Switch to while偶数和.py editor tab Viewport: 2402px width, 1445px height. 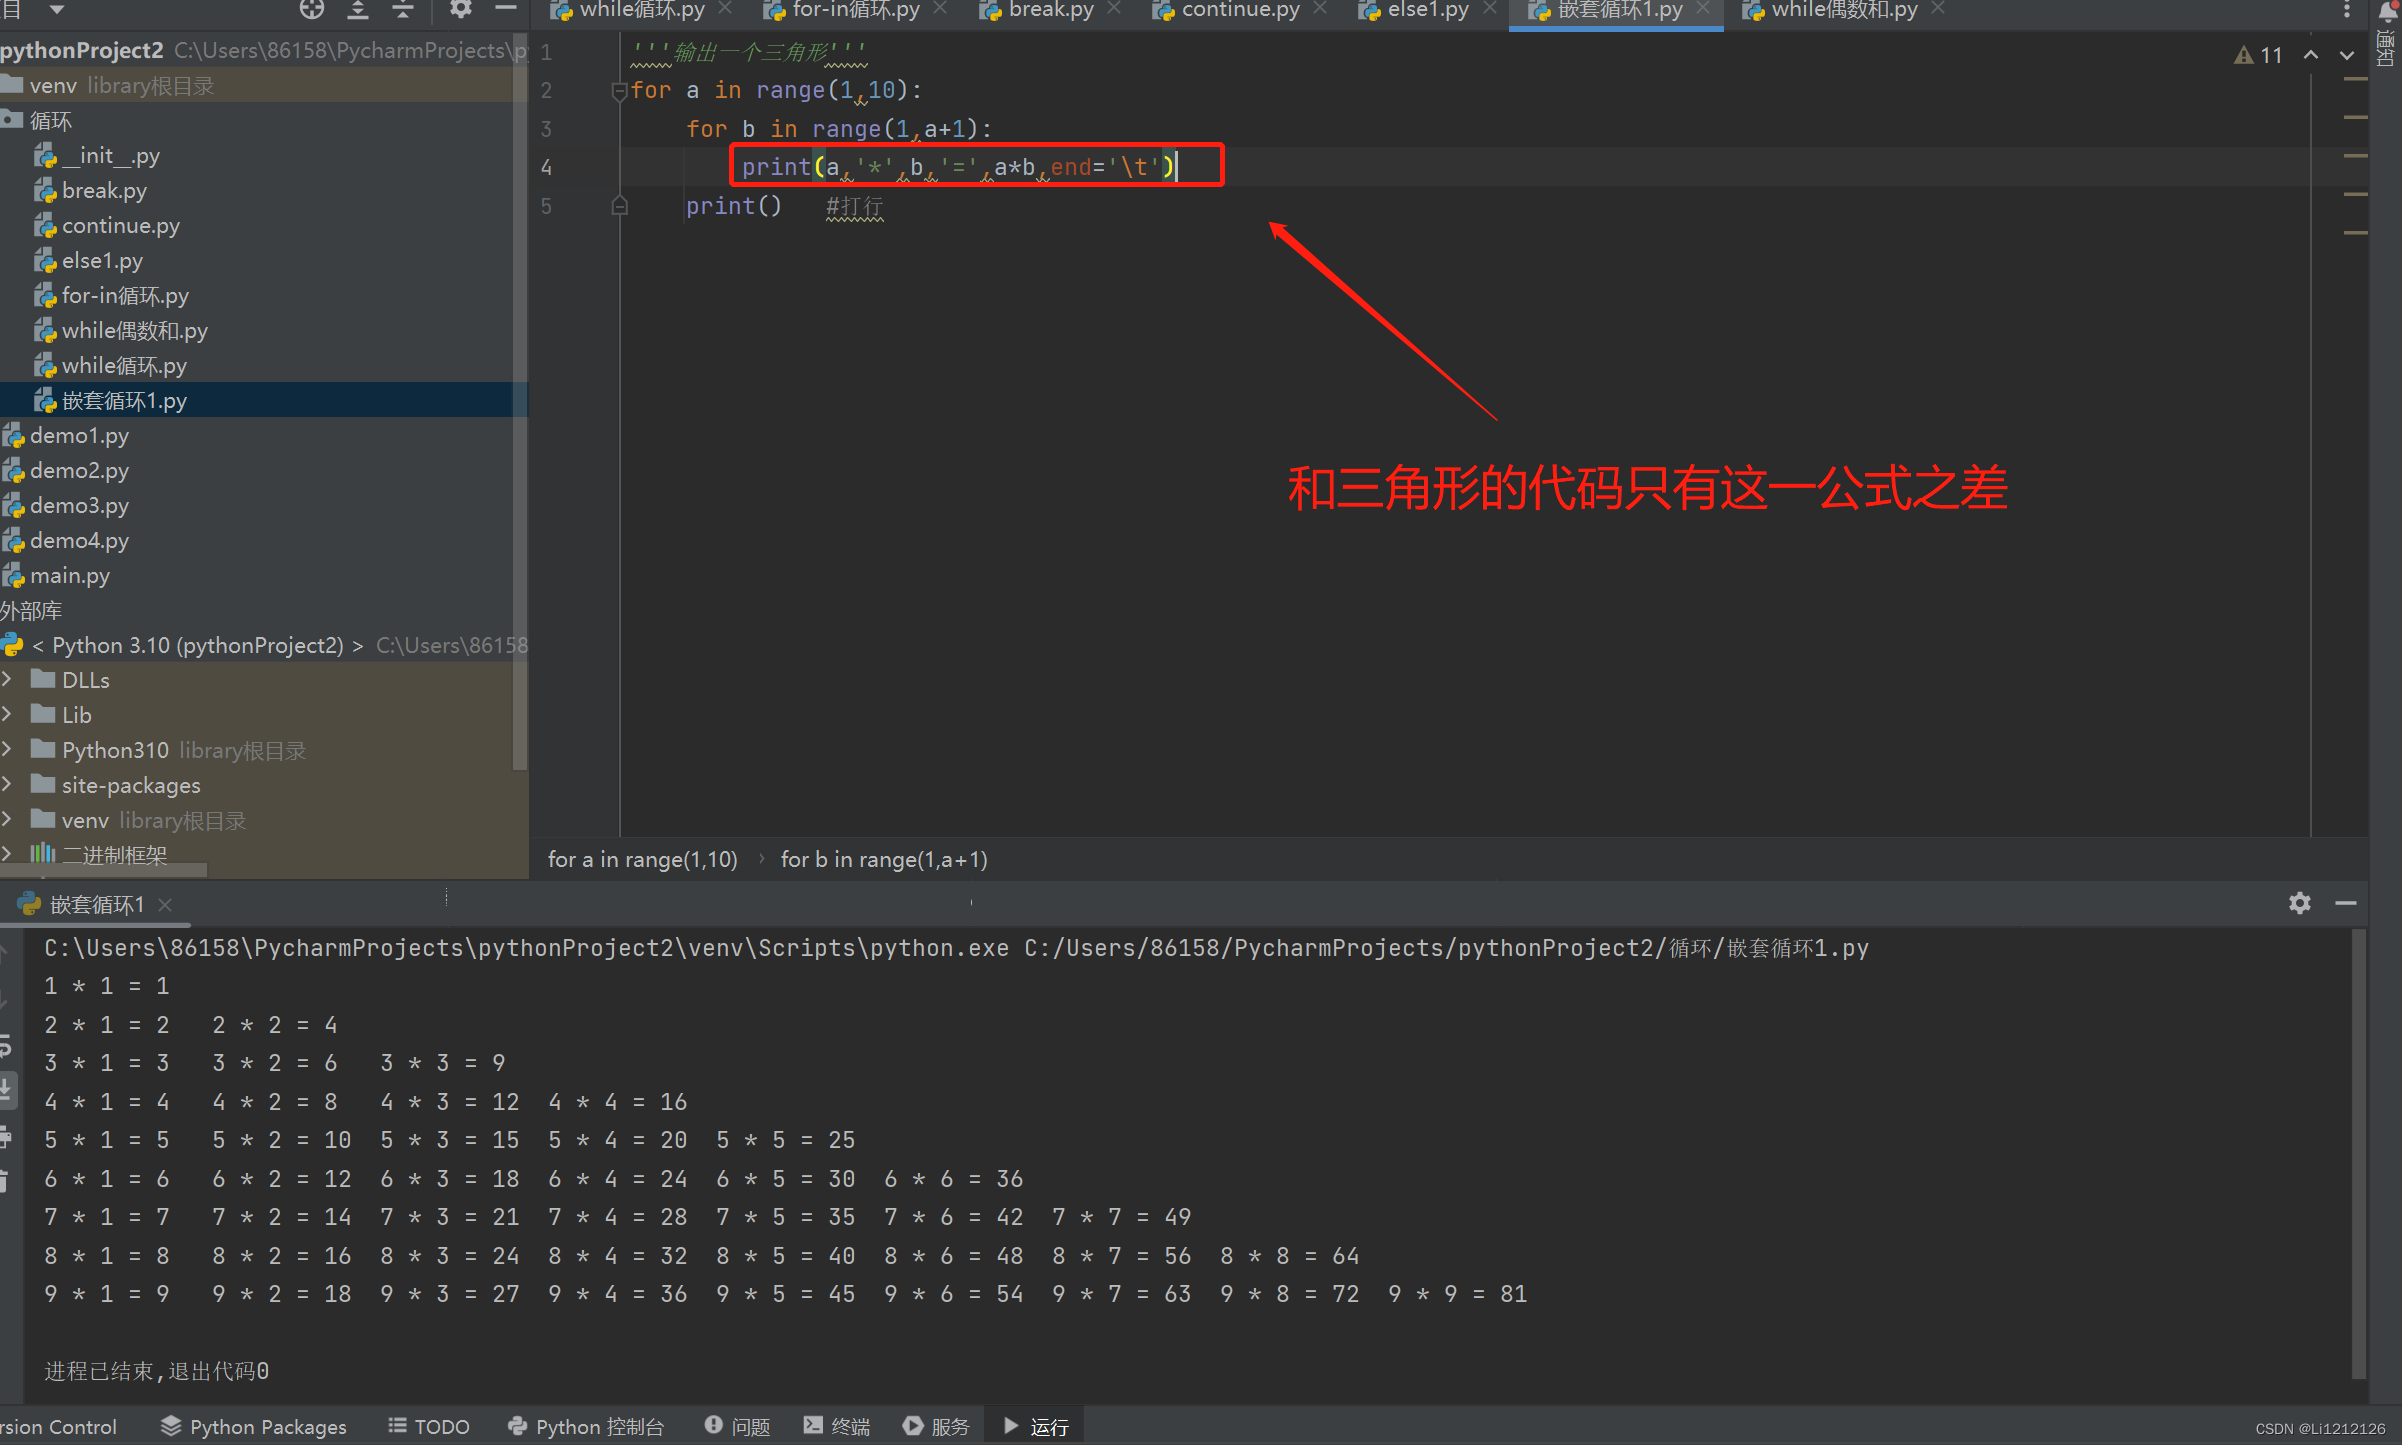[x=1843, y=10]
